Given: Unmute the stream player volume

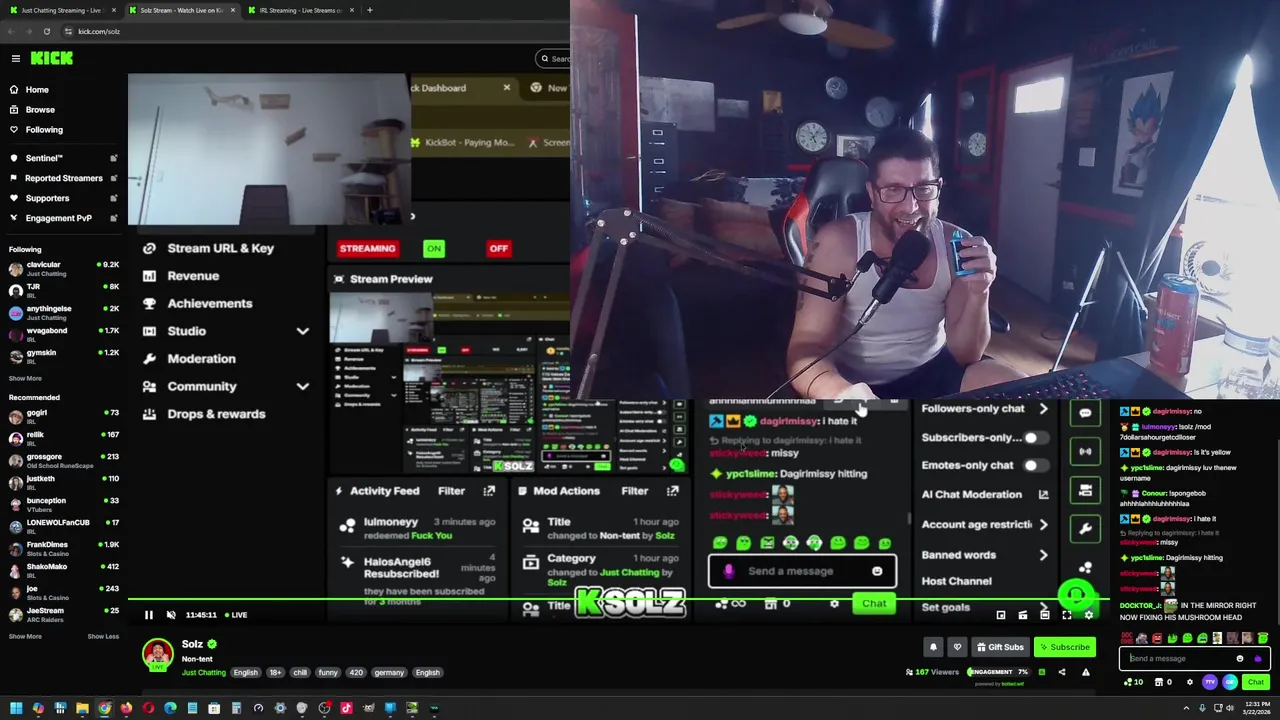Looking at the screenshot, I should pyautogui.click(x=171, y=615).
